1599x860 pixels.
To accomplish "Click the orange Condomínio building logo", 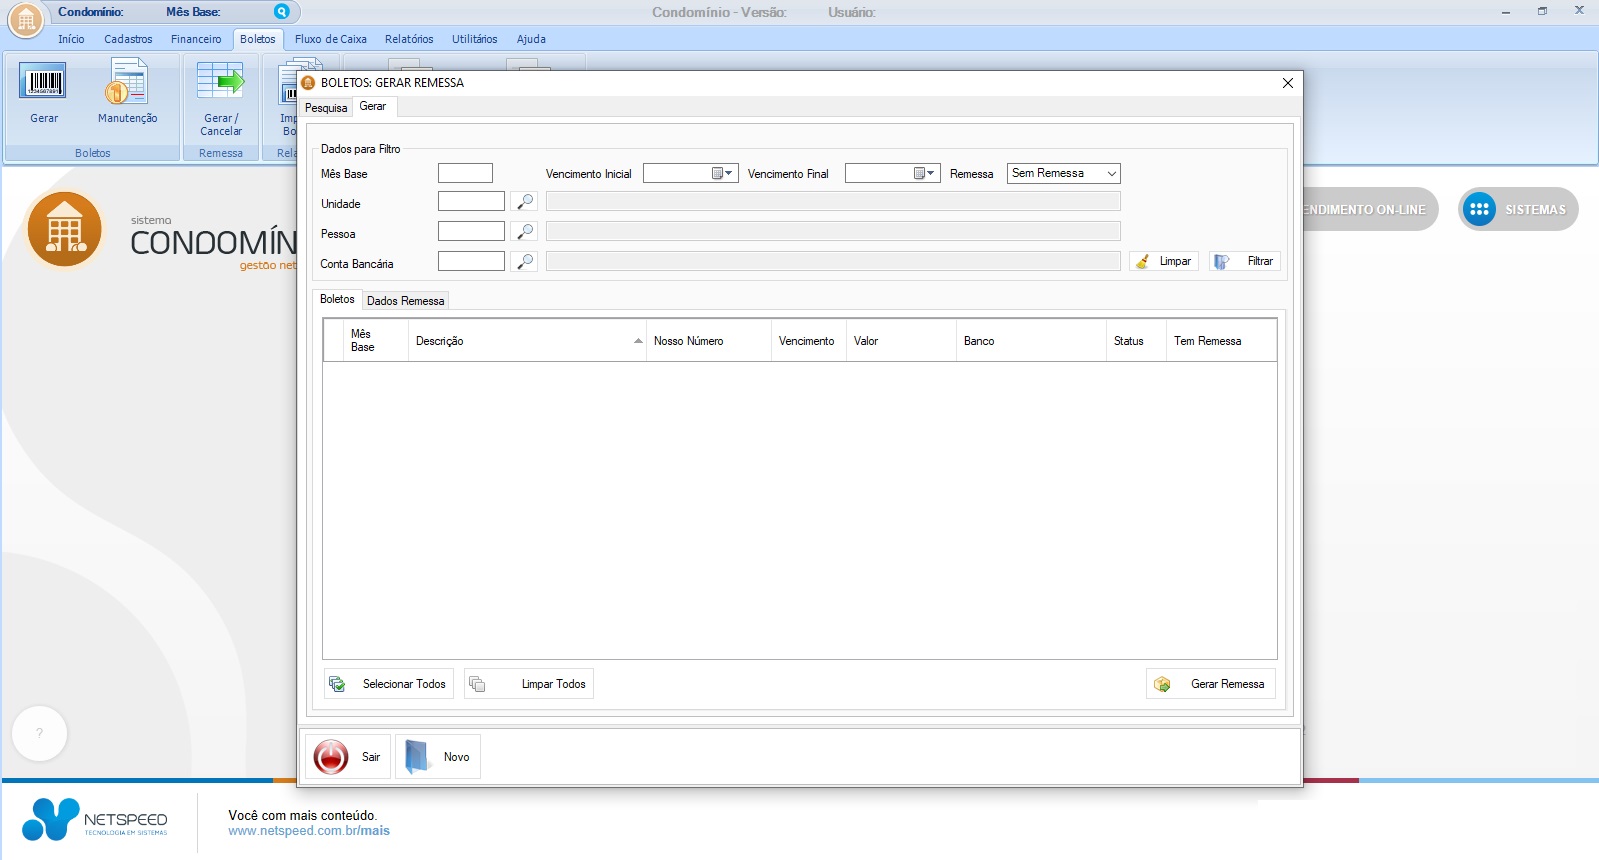I will click(65, 229).
